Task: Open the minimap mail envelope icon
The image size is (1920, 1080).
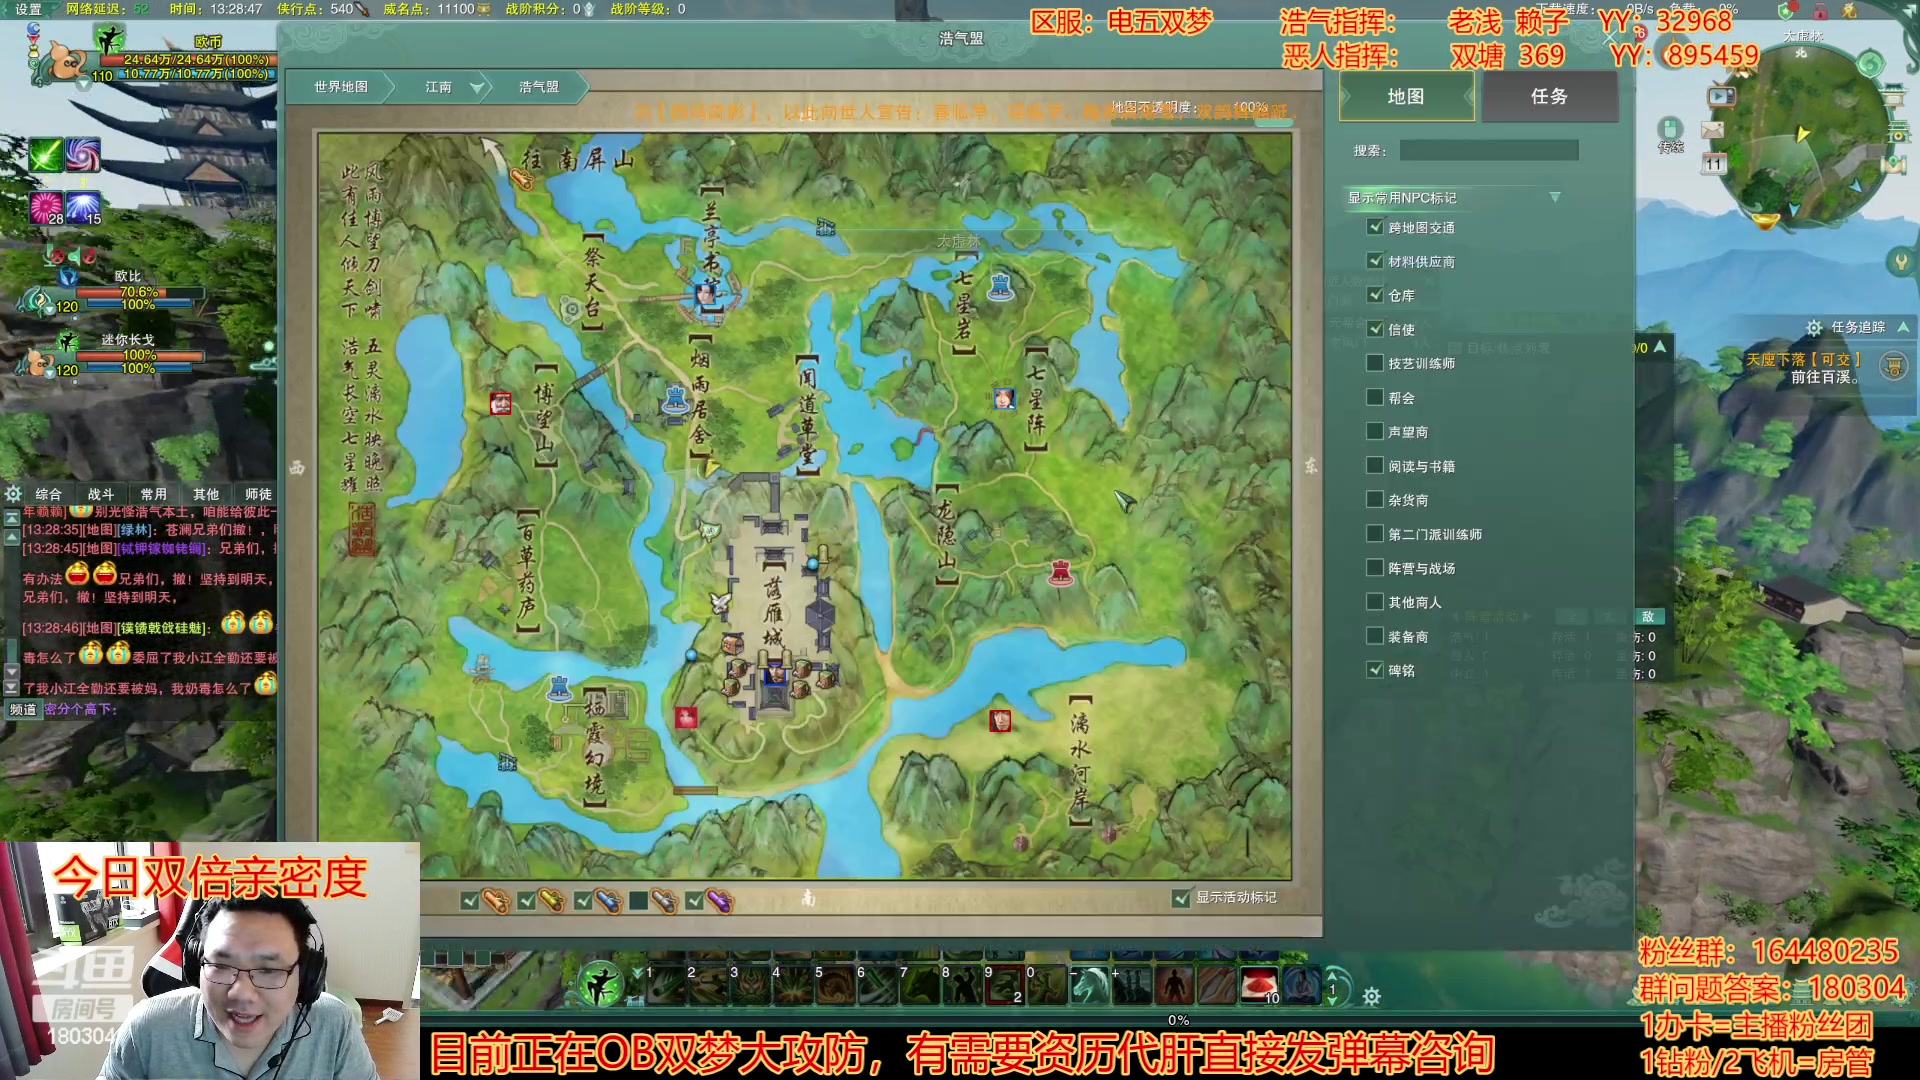Action: point(1712,130)
